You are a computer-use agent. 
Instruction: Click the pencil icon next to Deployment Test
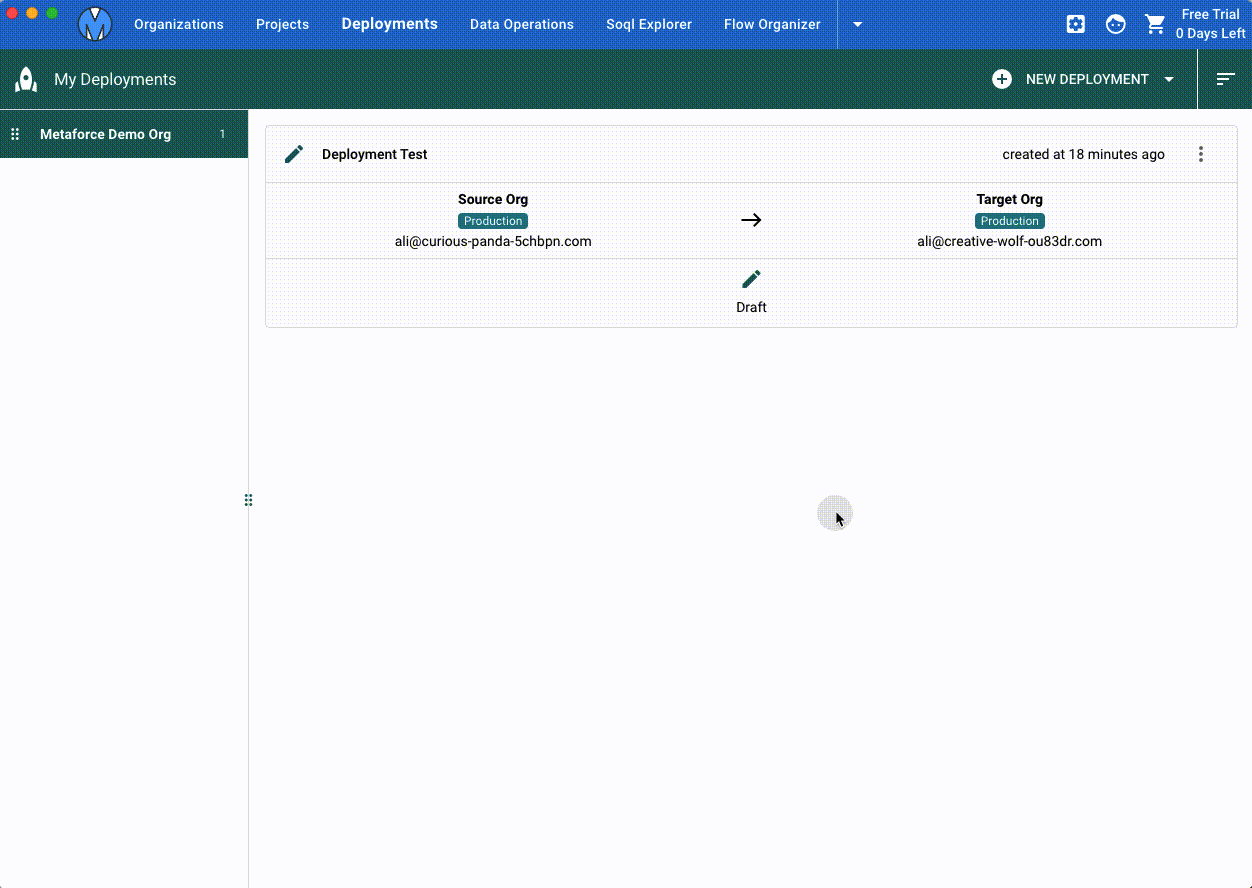pyautogui.click(x=294, y=154)
